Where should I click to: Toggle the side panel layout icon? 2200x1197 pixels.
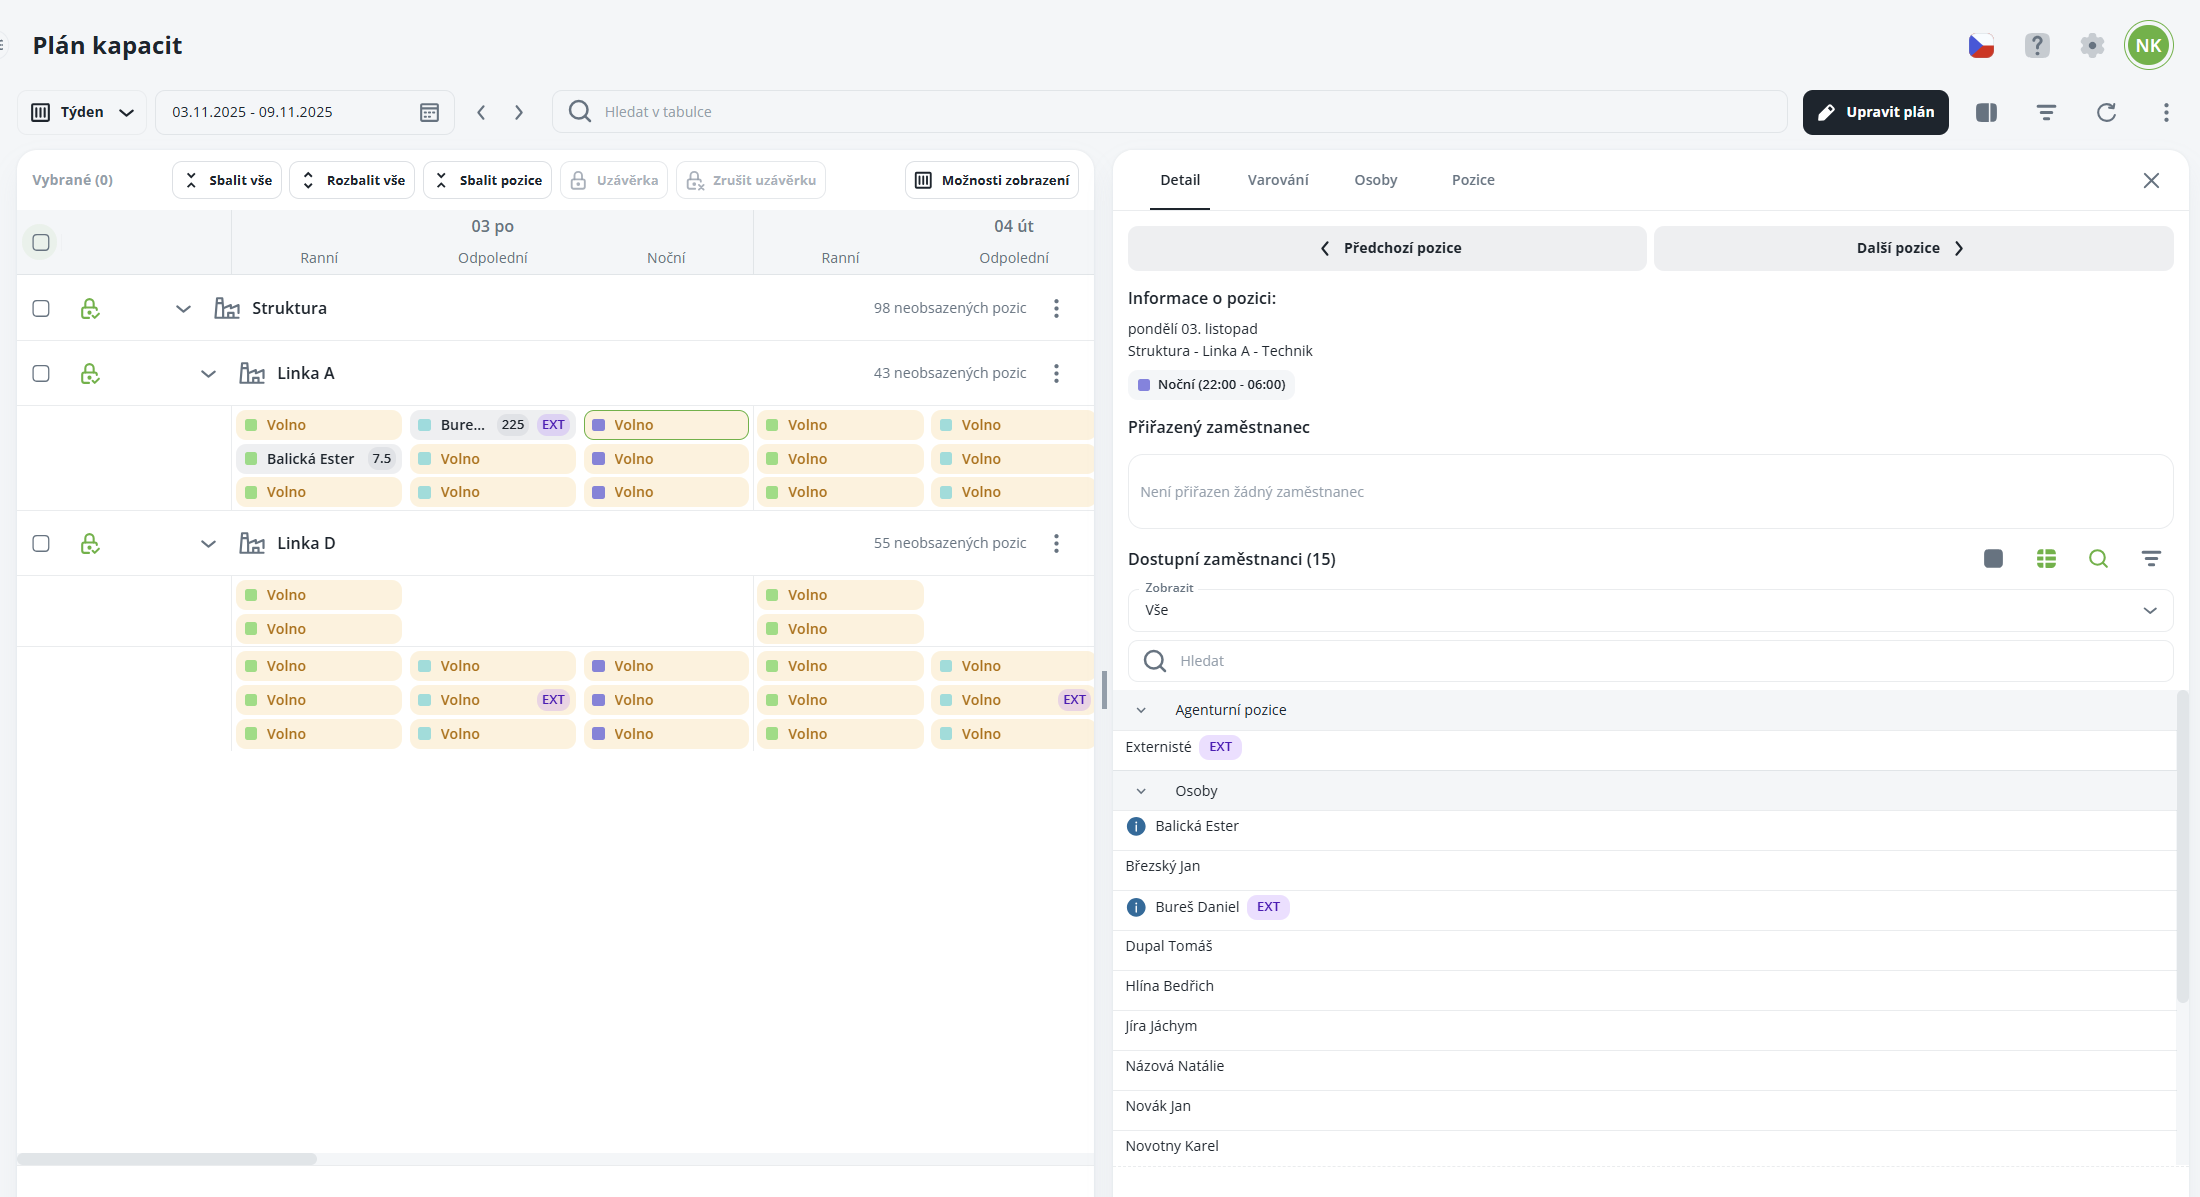(1986, 112)
